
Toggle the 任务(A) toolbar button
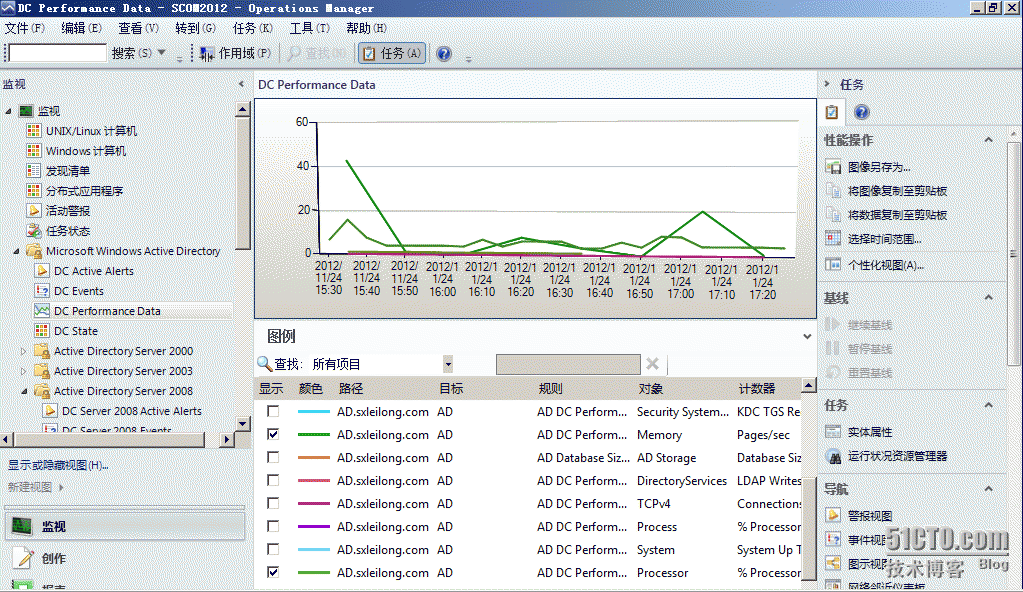tap(392, 54)
